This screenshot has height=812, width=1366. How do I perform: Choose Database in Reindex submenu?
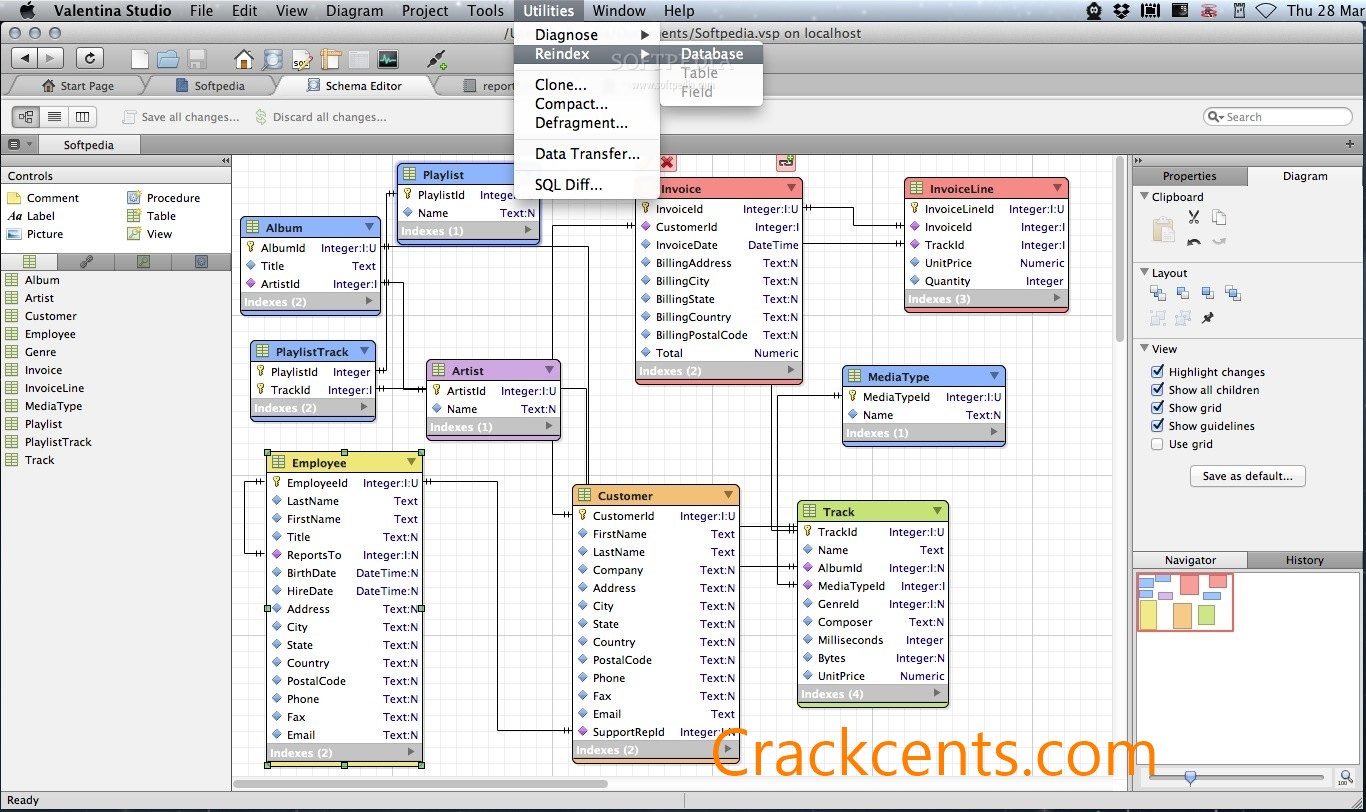tap(712, 54)
